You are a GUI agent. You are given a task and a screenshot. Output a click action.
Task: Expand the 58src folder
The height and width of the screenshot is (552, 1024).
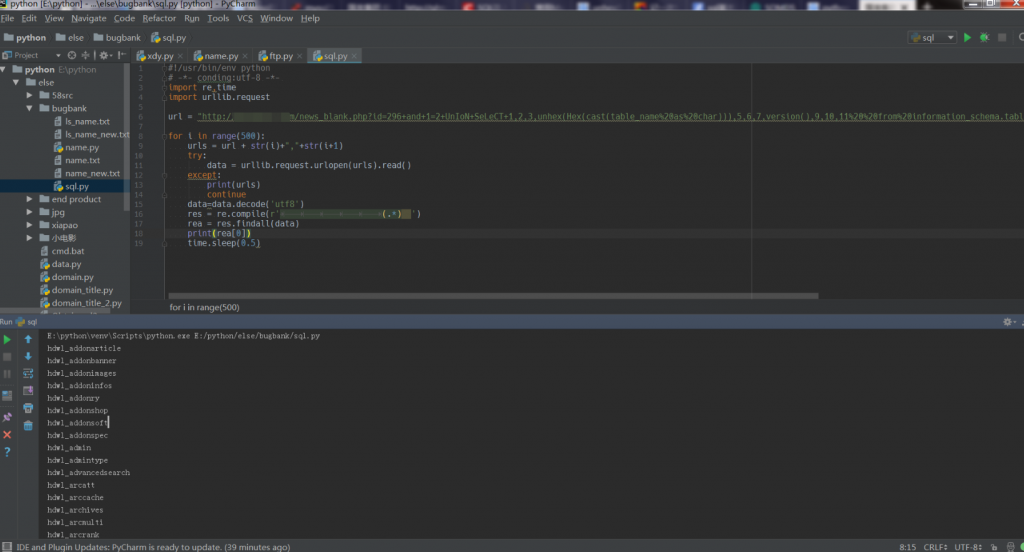[29, 95]
